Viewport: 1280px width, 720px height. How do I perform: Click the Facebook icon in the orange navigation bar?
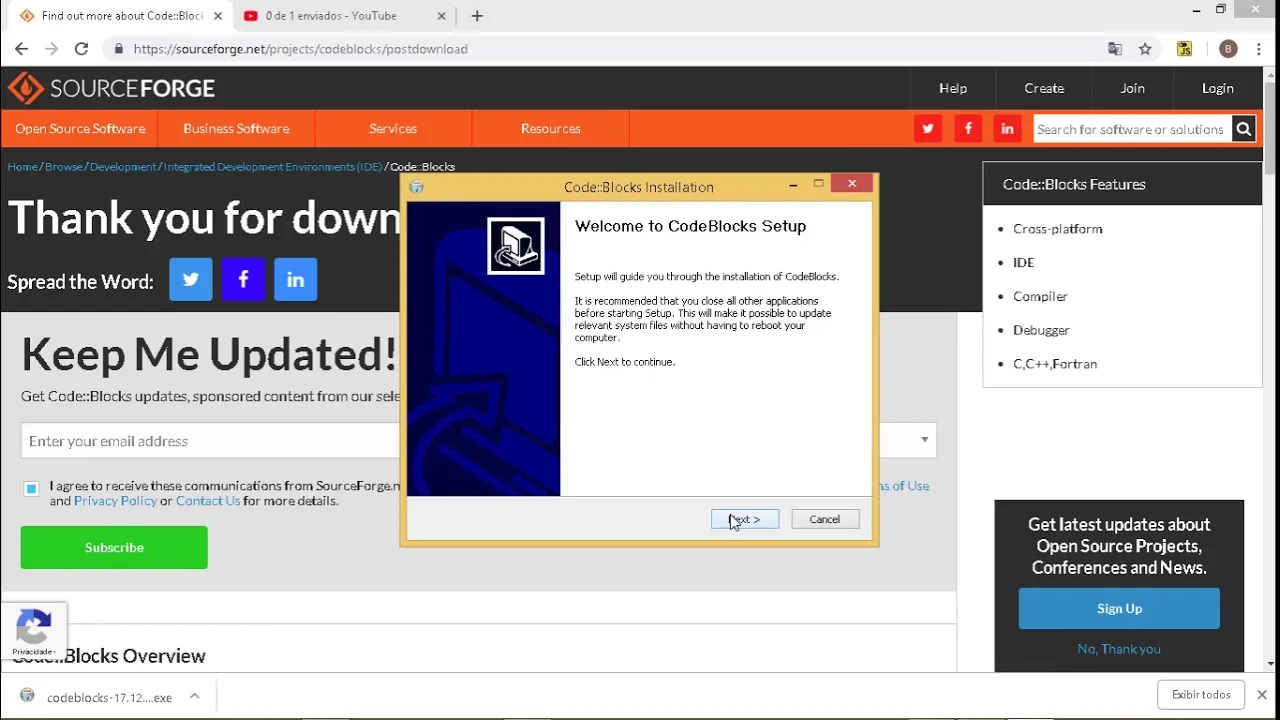(968, 129)
